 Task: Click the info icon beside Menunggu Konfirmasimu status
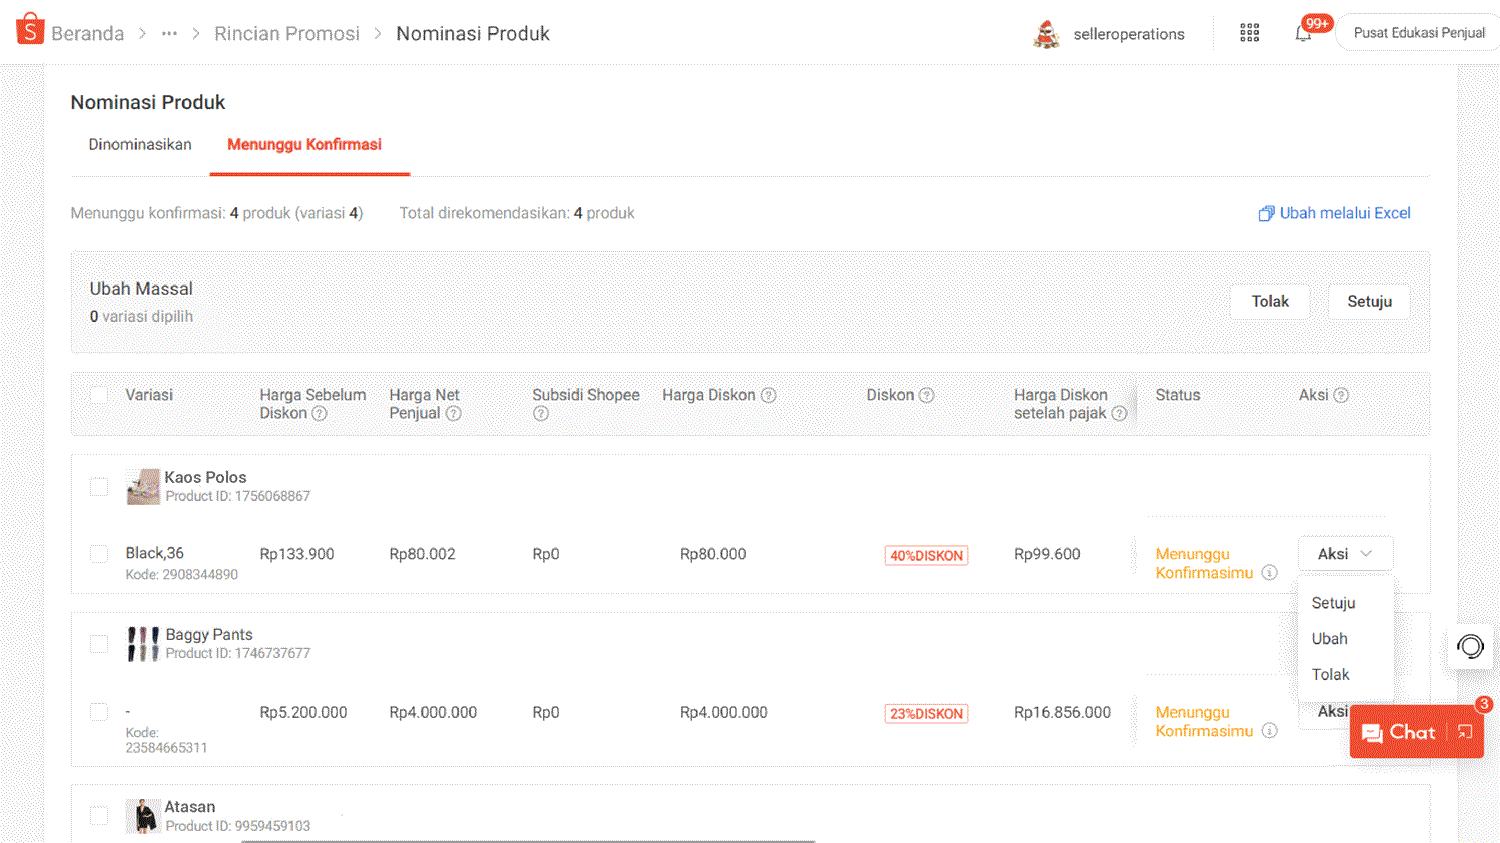pos(1269,572)
